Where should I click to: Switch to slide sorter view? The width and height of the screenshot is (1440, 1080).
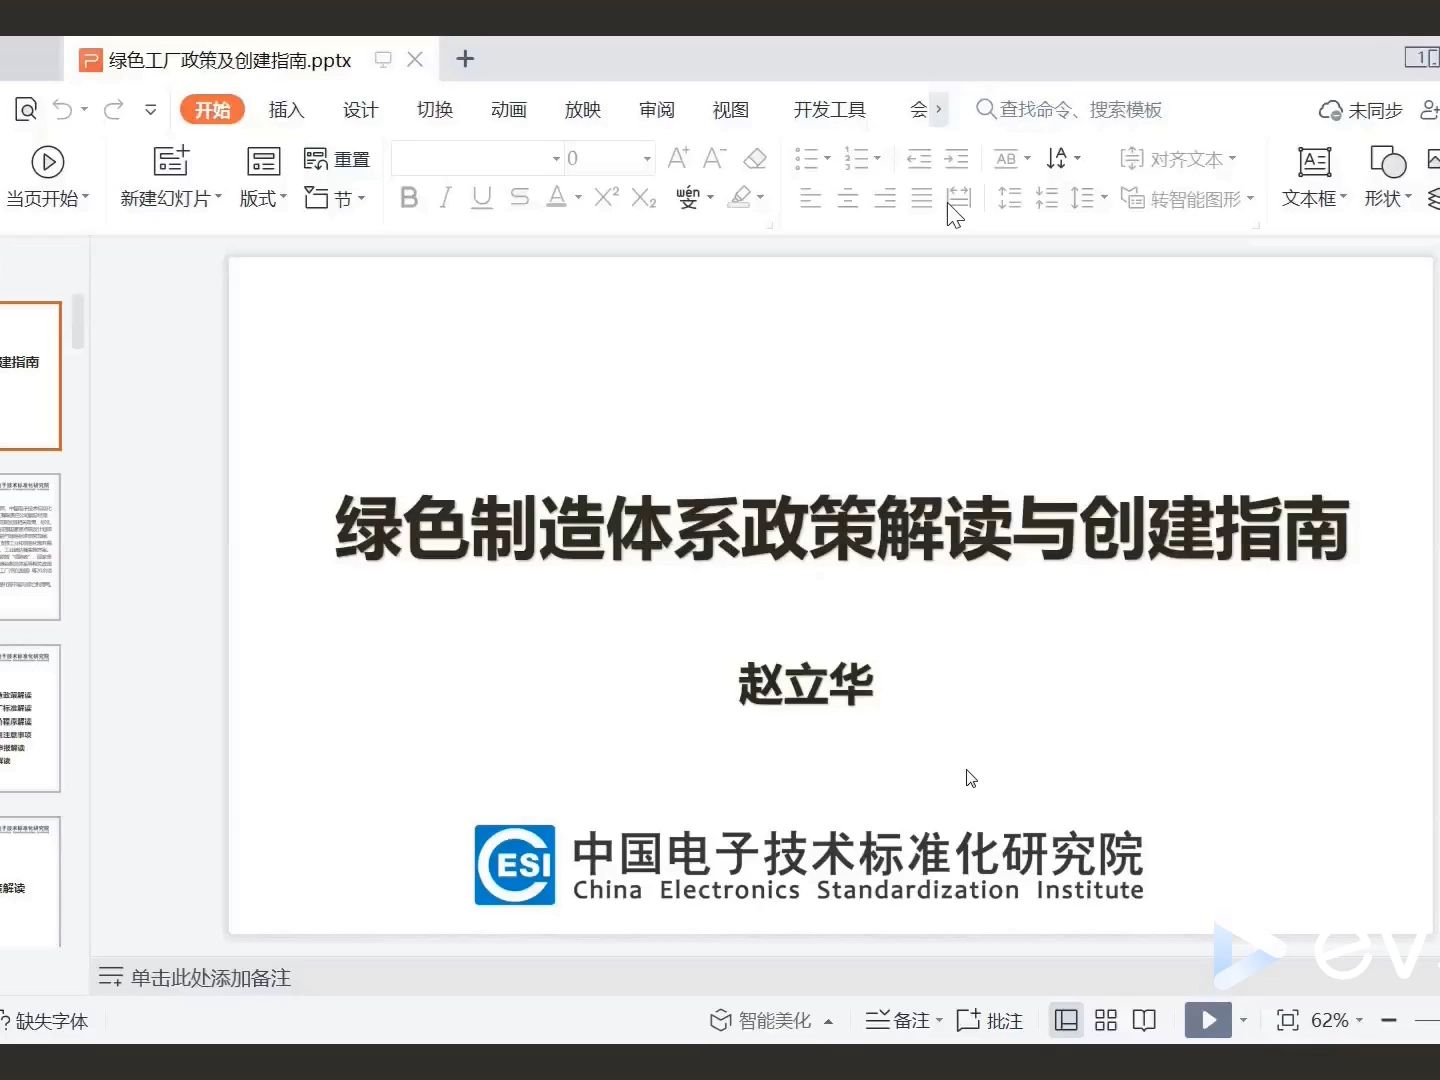point(1105,1020)
